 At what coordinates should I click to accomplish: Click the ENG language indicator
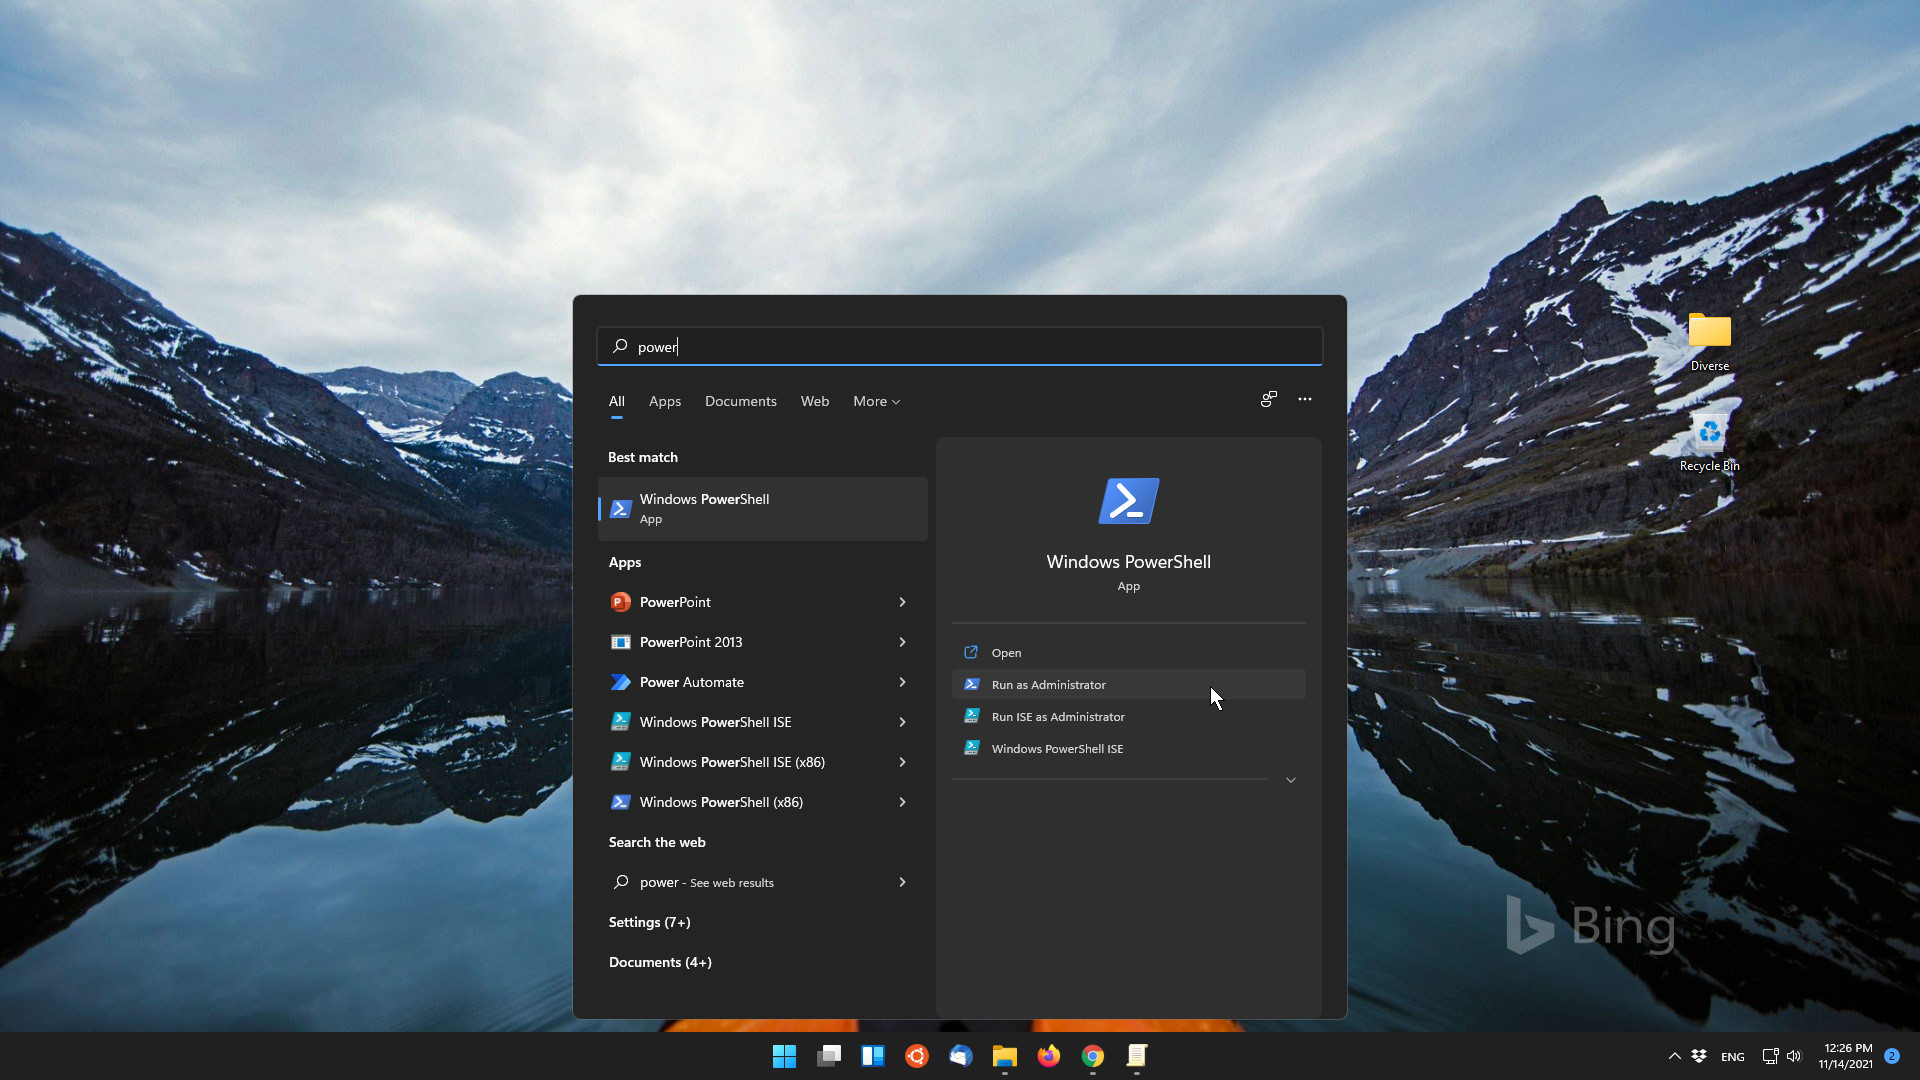click(1733, 1057)
